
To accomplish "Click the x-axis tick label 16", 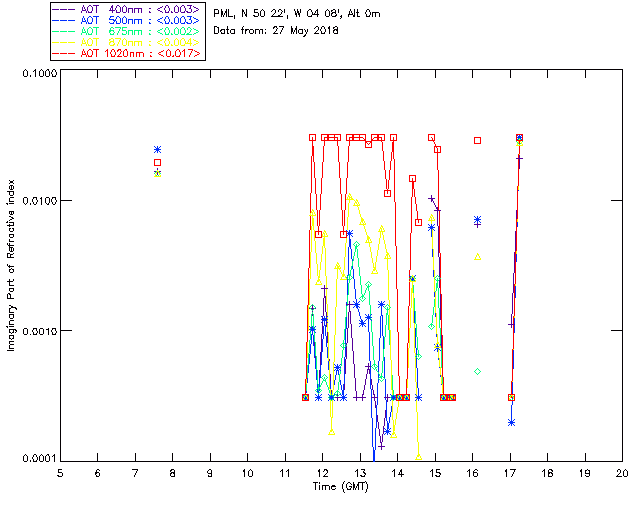I will coord(472,473).
